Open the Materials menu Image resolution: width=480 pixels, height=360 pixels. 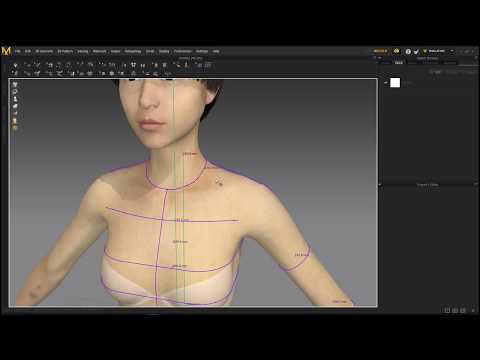click(99, 51)
